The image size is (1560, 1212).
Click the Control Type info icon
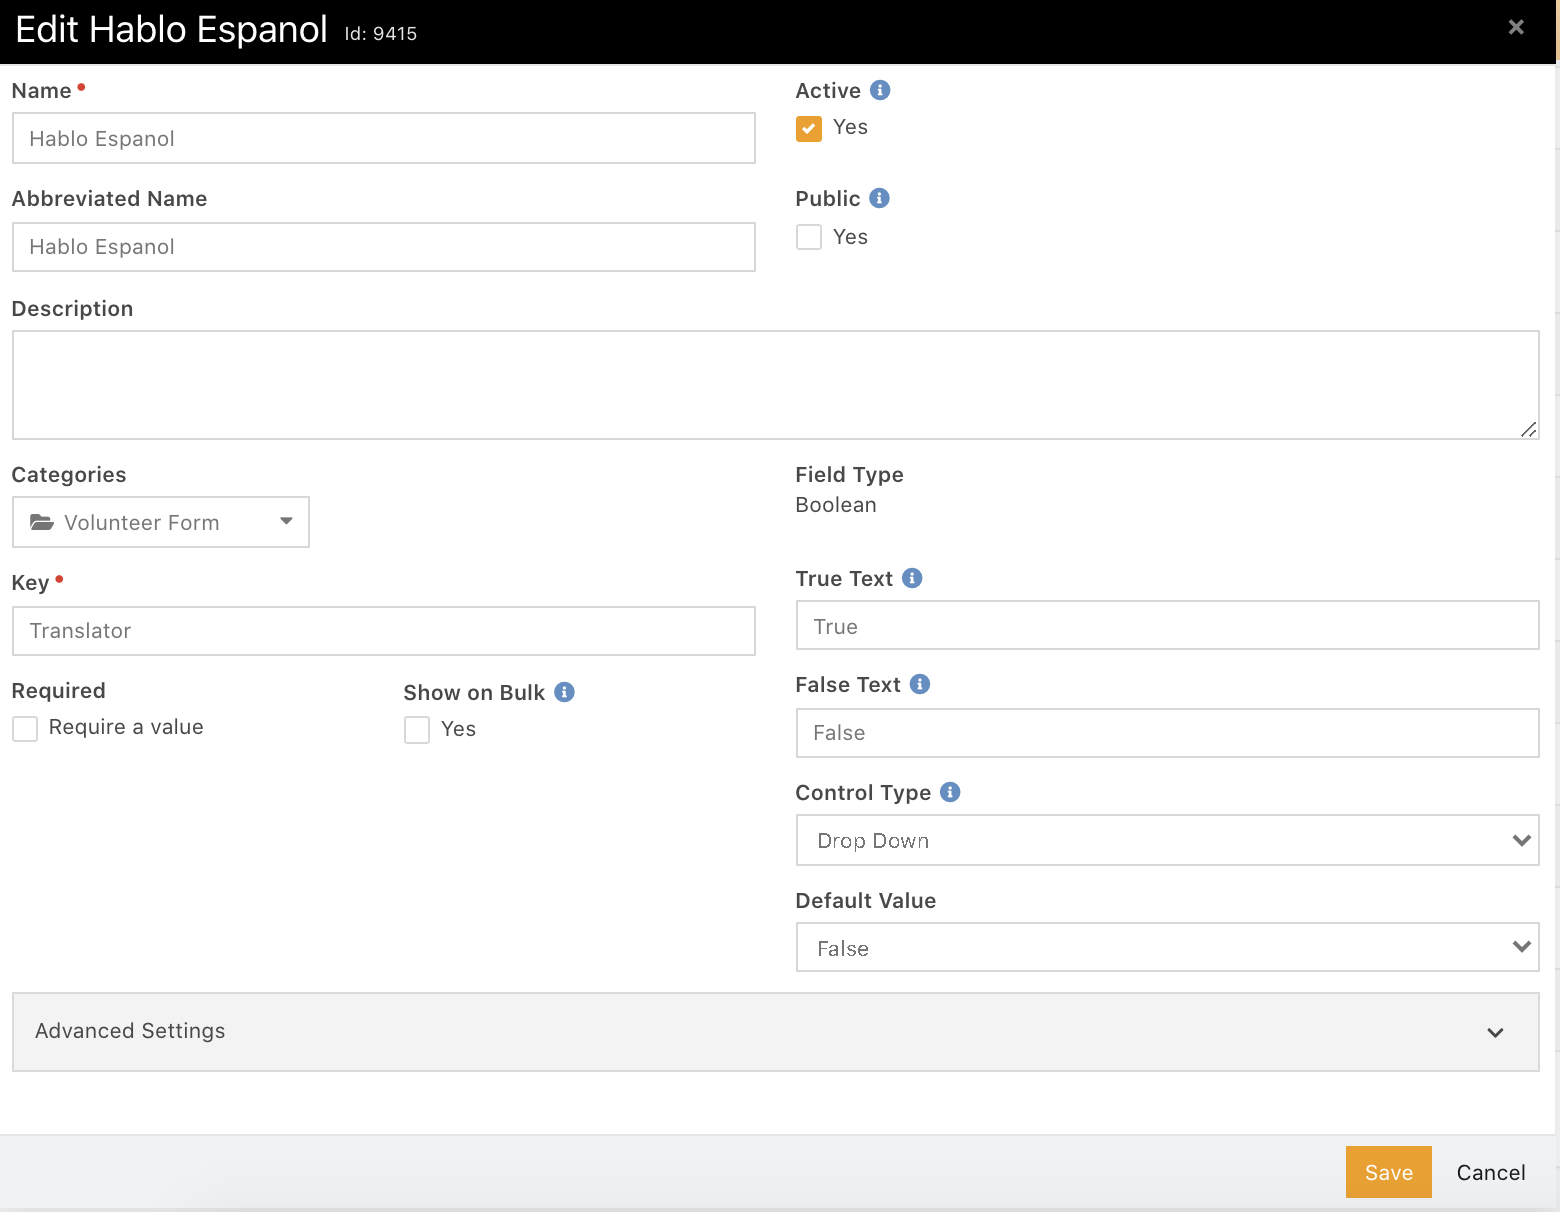click(x=950, y=792)
